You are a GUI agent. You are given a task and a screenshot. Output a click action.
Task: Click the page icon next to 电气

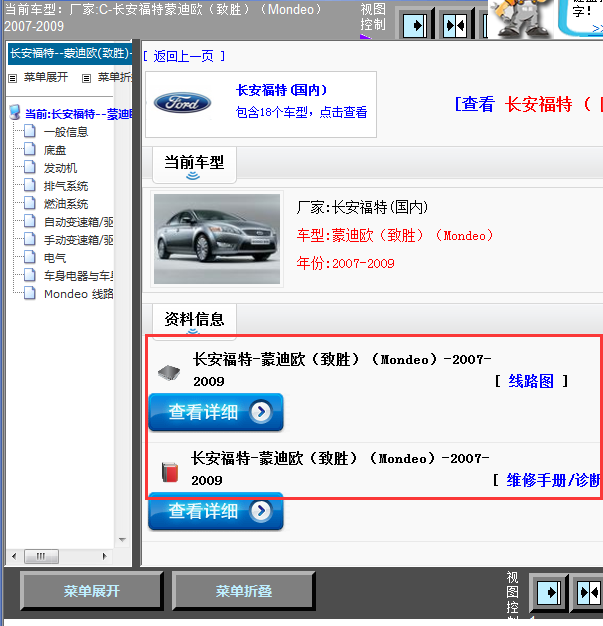[30, 257]
